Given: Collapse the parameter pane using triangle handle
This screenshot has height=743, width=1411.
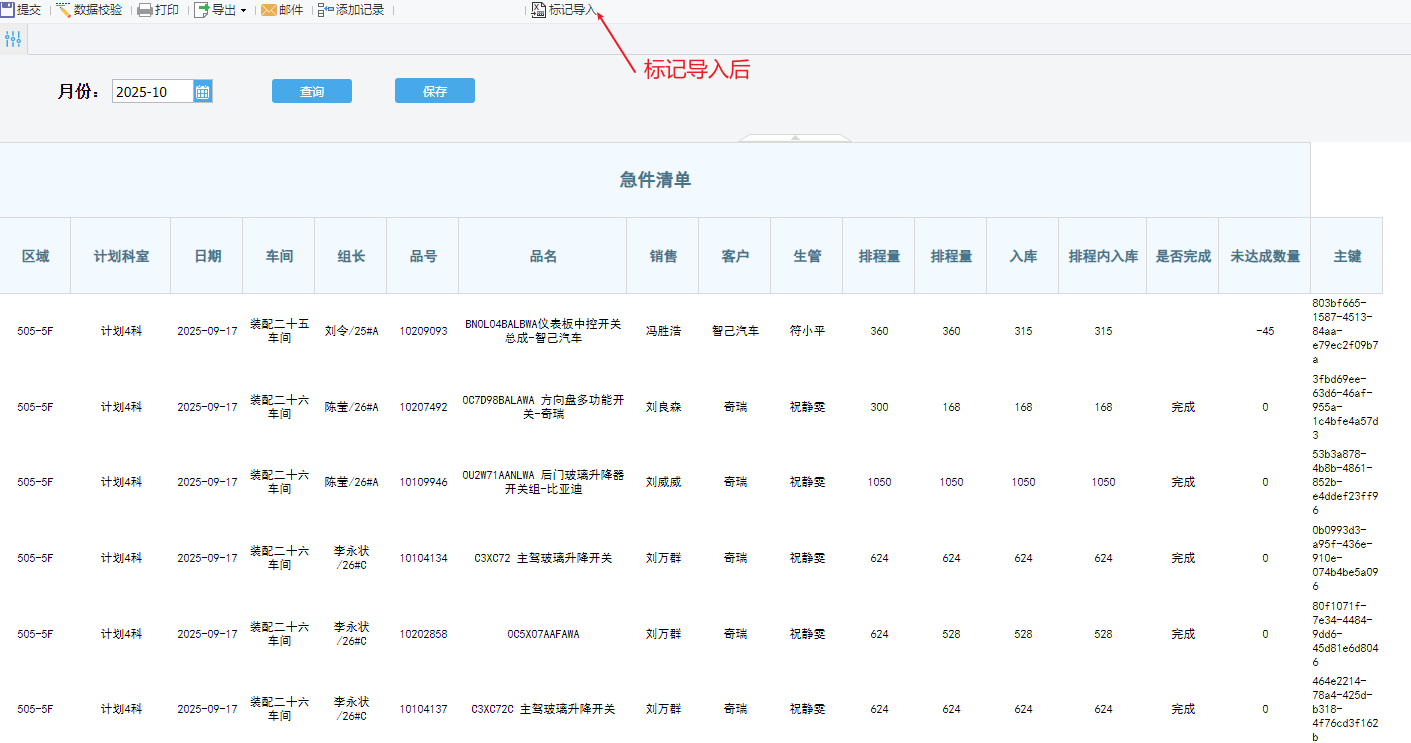Looking at the screenshot, I should point(795,137).
